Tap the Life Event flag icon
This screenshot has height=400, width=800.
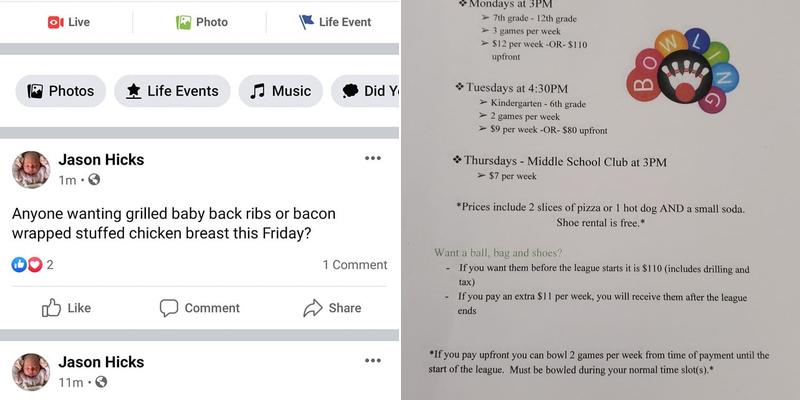[x=307, y=22]
